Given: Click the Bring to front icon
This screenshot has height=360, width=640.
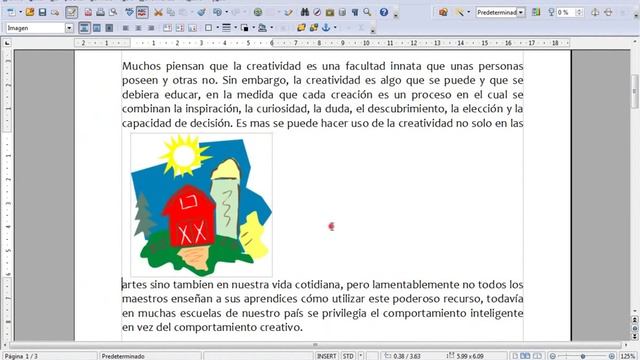Looking at the screenshot, I should coord(301,28).
